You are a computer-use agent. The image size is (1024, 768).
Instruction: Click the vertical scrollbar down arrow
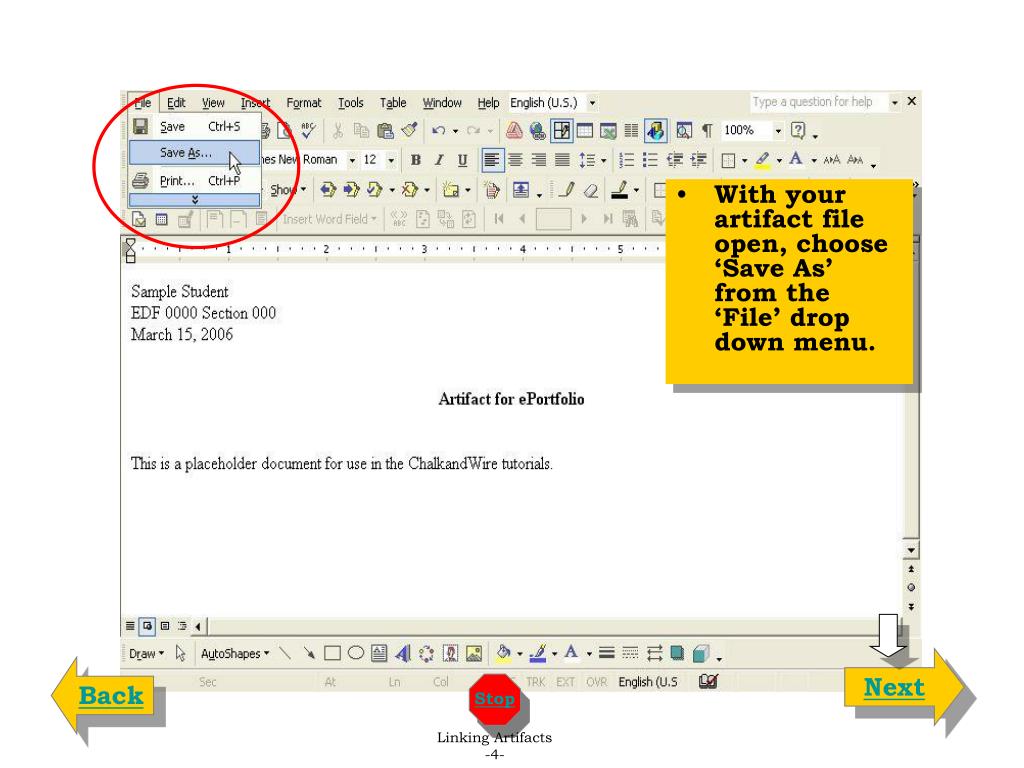point(911,550)
